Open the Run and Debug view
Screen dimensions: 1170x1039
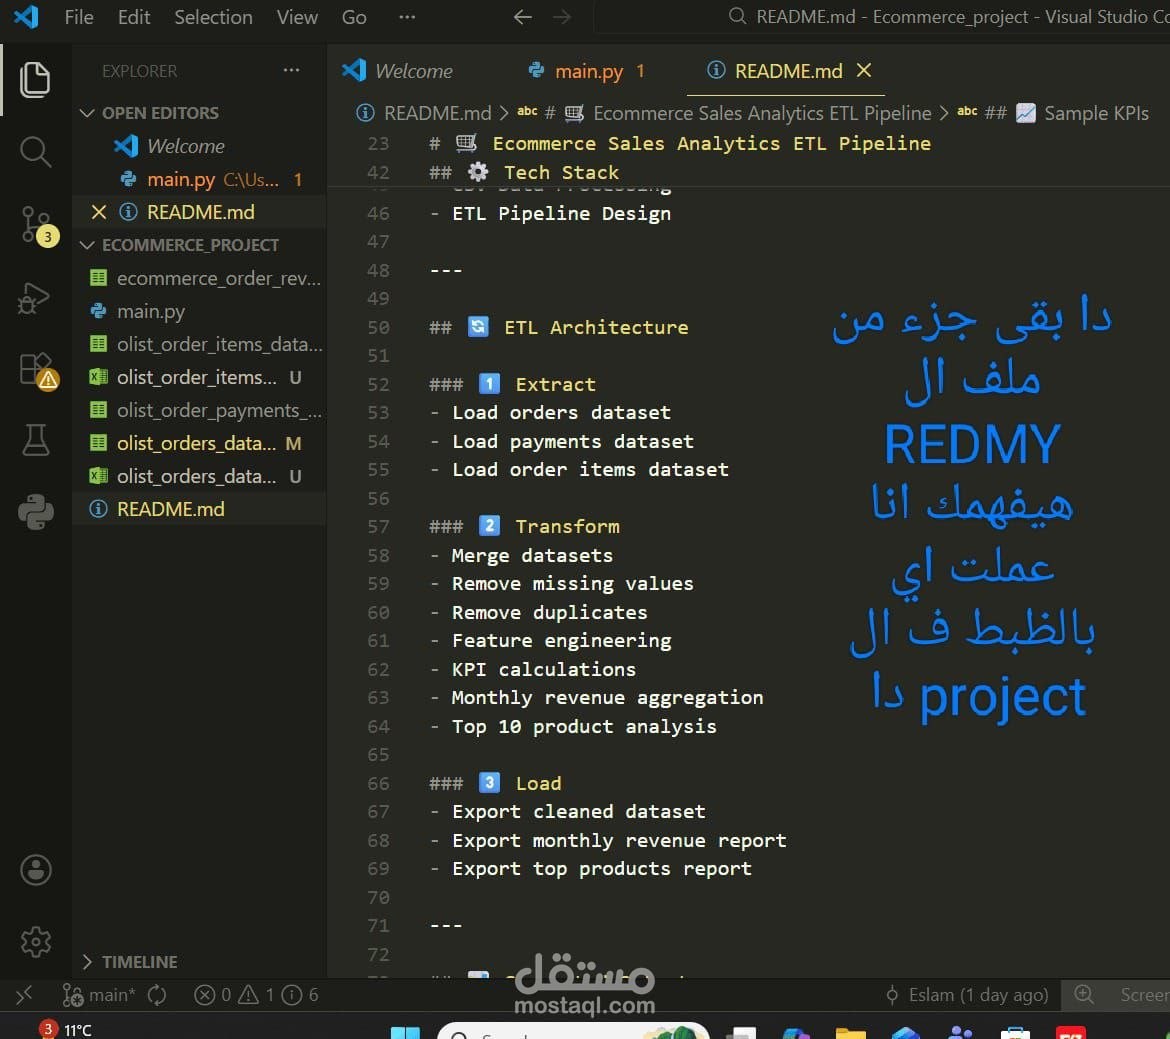34,299
